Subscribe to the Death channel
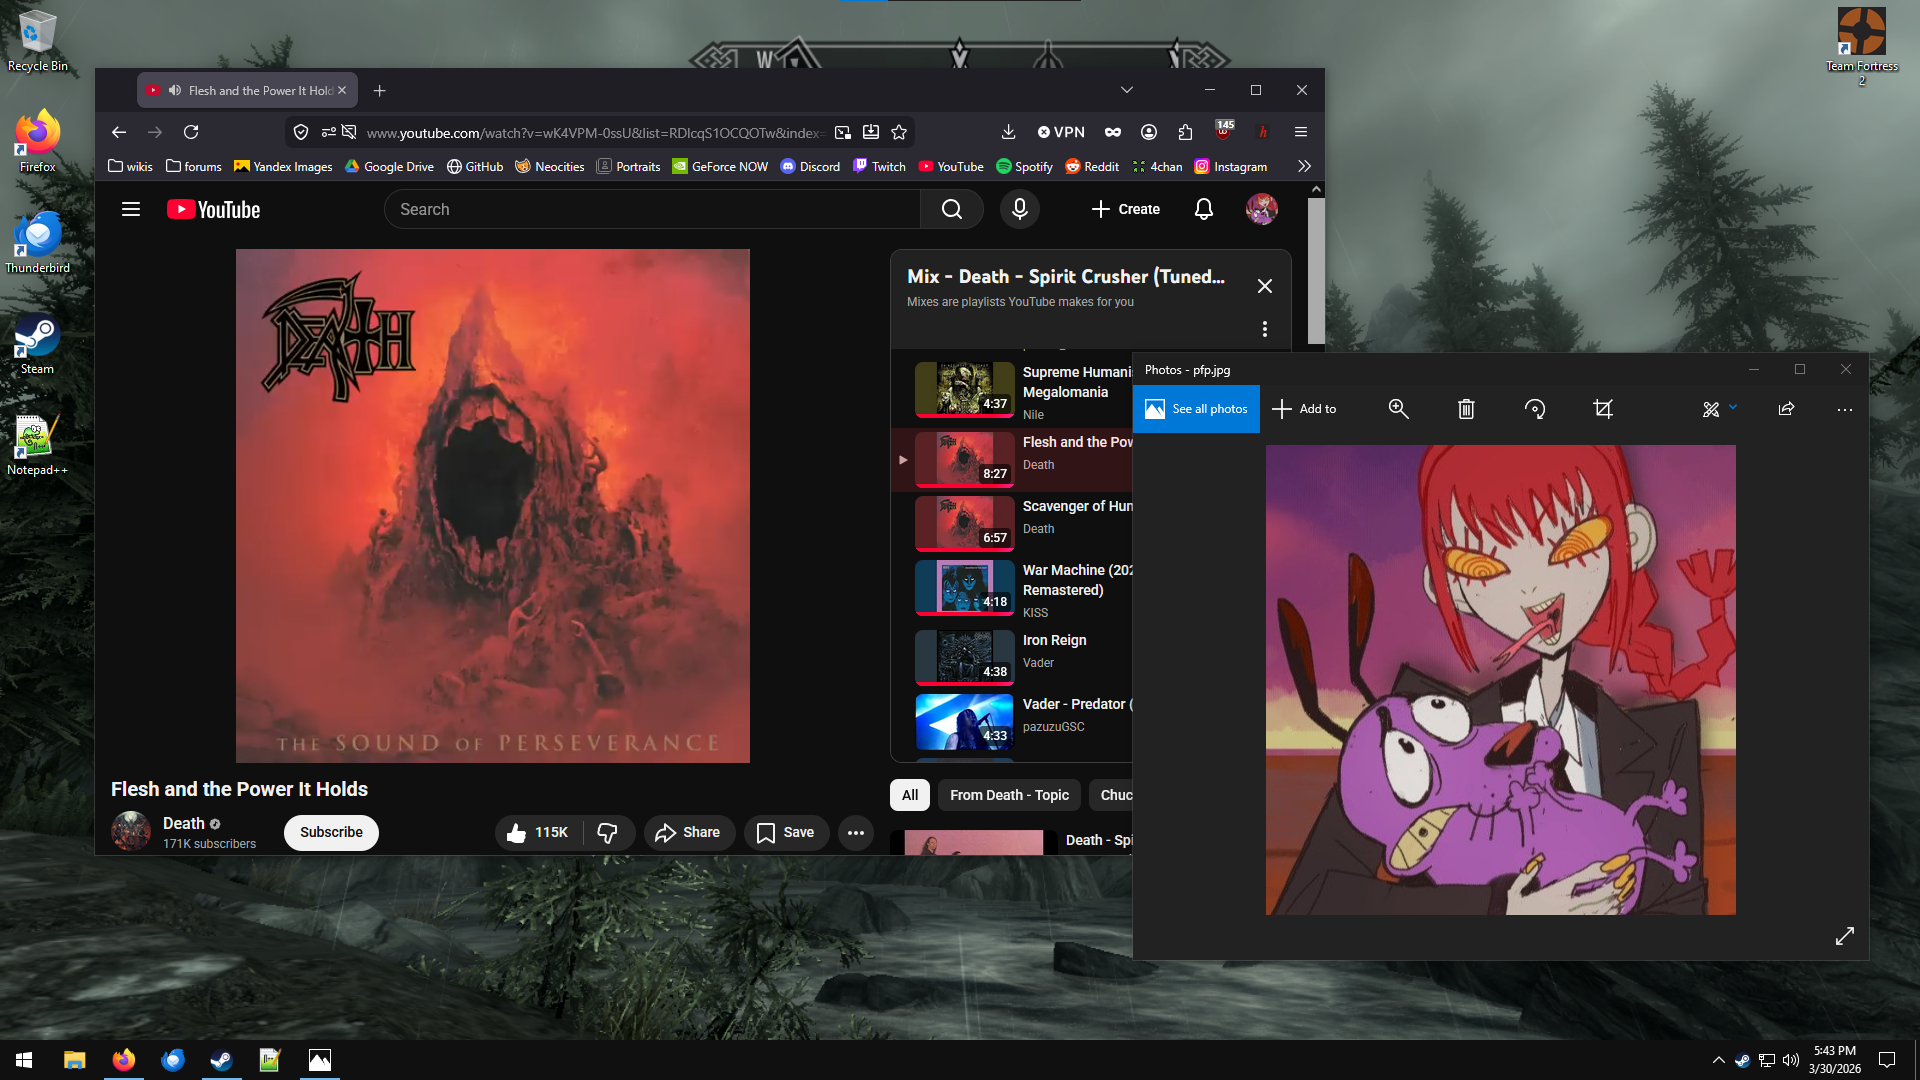This screenshot has height=1080, width=1920. click(331, 832)
